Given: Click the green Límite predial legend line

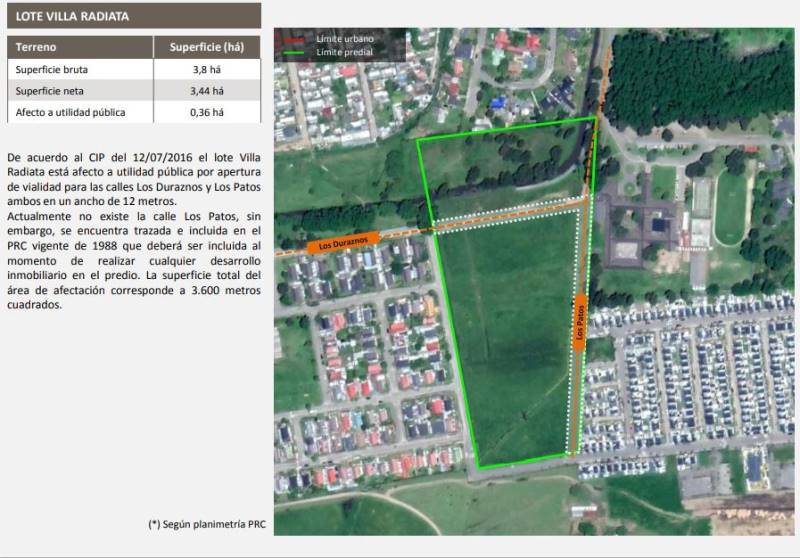Looking at the screenshot, I should [x=293, y=53].
